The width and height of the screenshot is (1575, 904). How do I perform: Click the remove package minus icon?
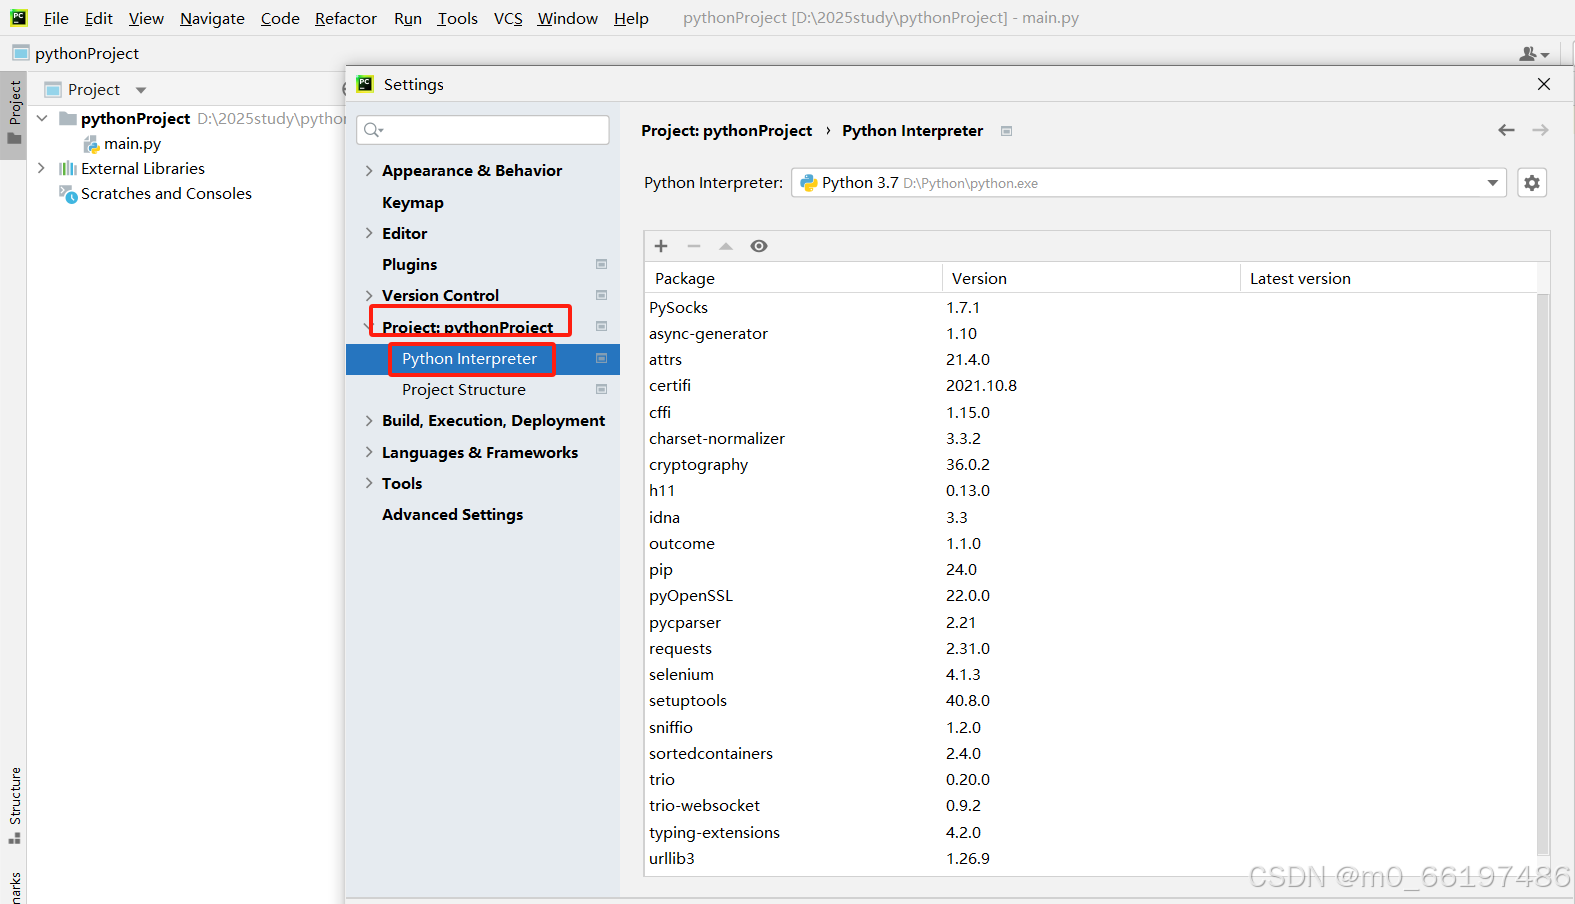pyautogui.click(x=694, y=246)
